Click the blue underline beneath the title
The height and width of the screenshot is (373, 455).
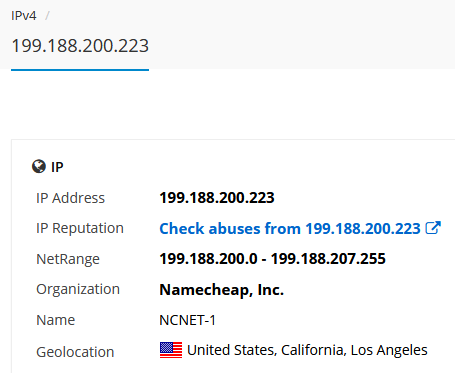click(80, 70)
